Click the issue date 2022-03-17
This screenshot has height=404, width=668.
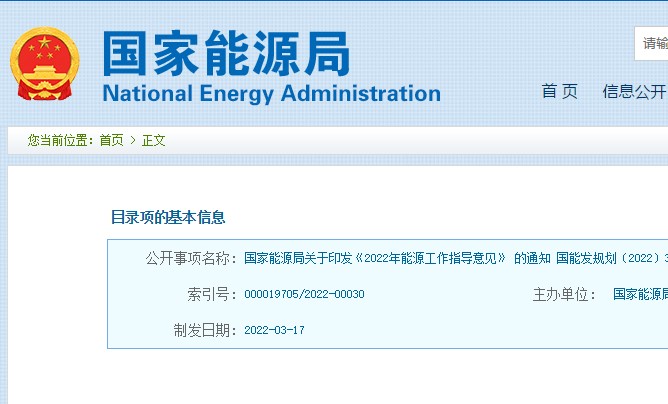click(274, 330)
